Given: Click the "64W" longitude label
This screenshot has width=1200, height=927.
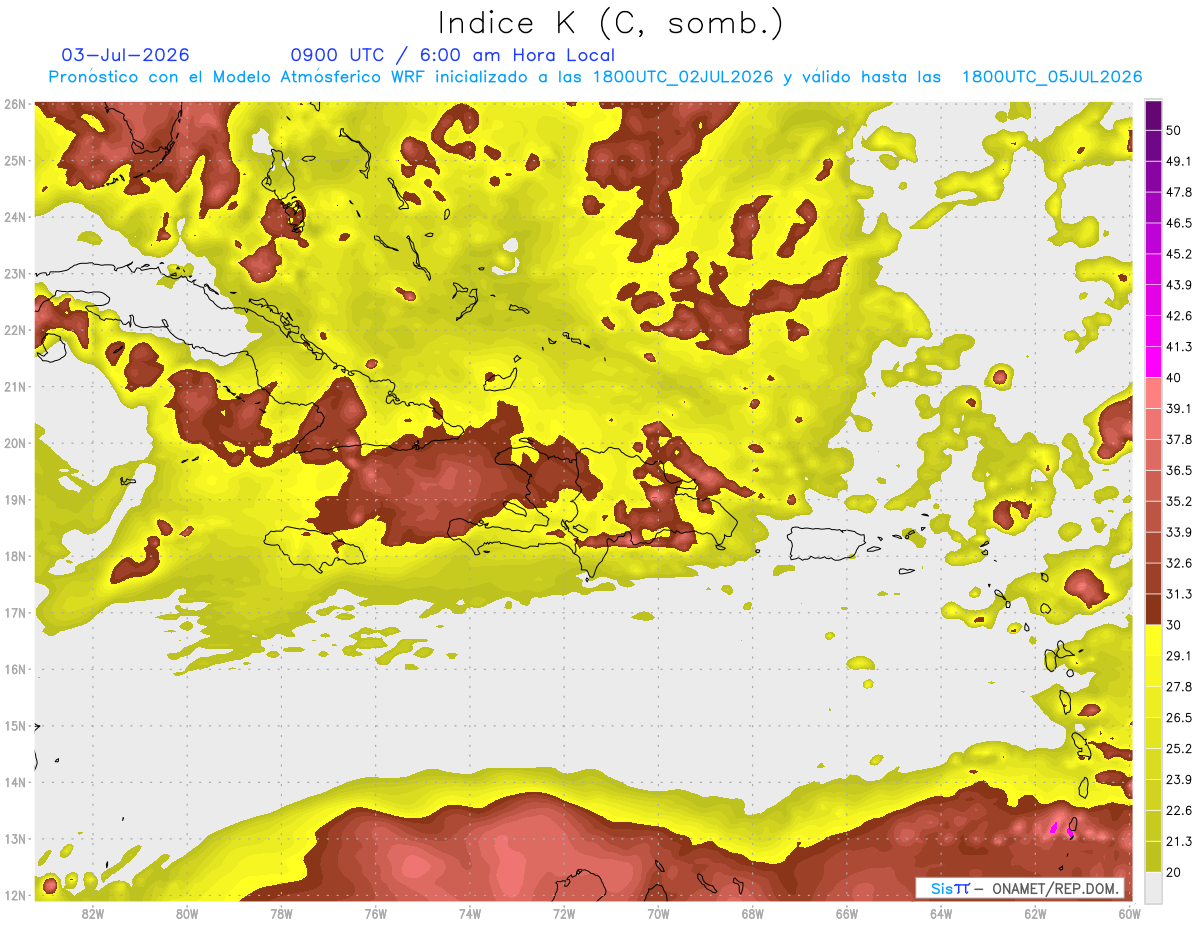Looking at the screenshot, I should point(941,913).
